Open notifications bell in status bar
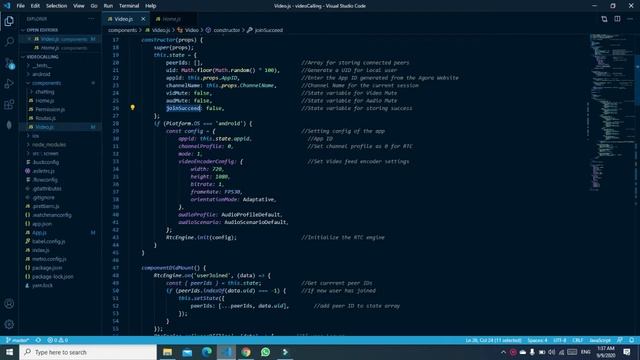Screen dimensions: 640x360 [x=631, y=340]
